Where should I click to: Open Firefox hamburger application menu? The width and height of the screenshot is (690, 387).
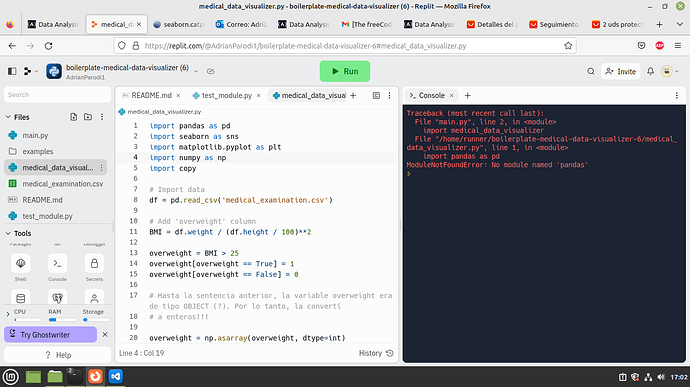(x=678, y=46)
